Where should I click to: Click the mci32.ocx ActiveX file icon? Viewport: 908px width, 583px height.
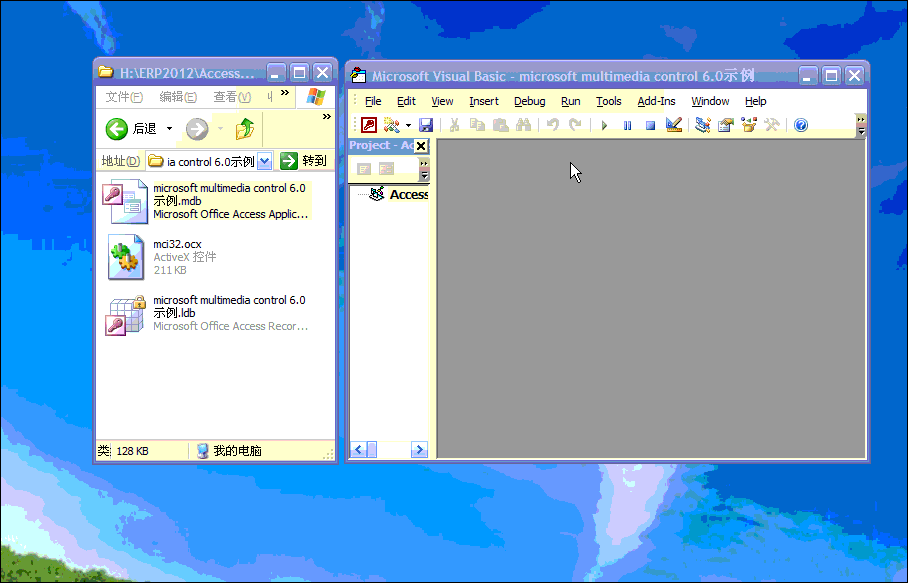pyautogui.click(x=126, y=257)
